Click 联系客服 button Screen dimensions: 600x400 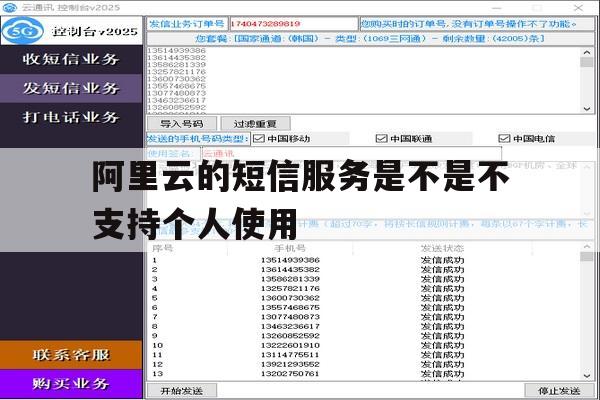coord(71,355)
